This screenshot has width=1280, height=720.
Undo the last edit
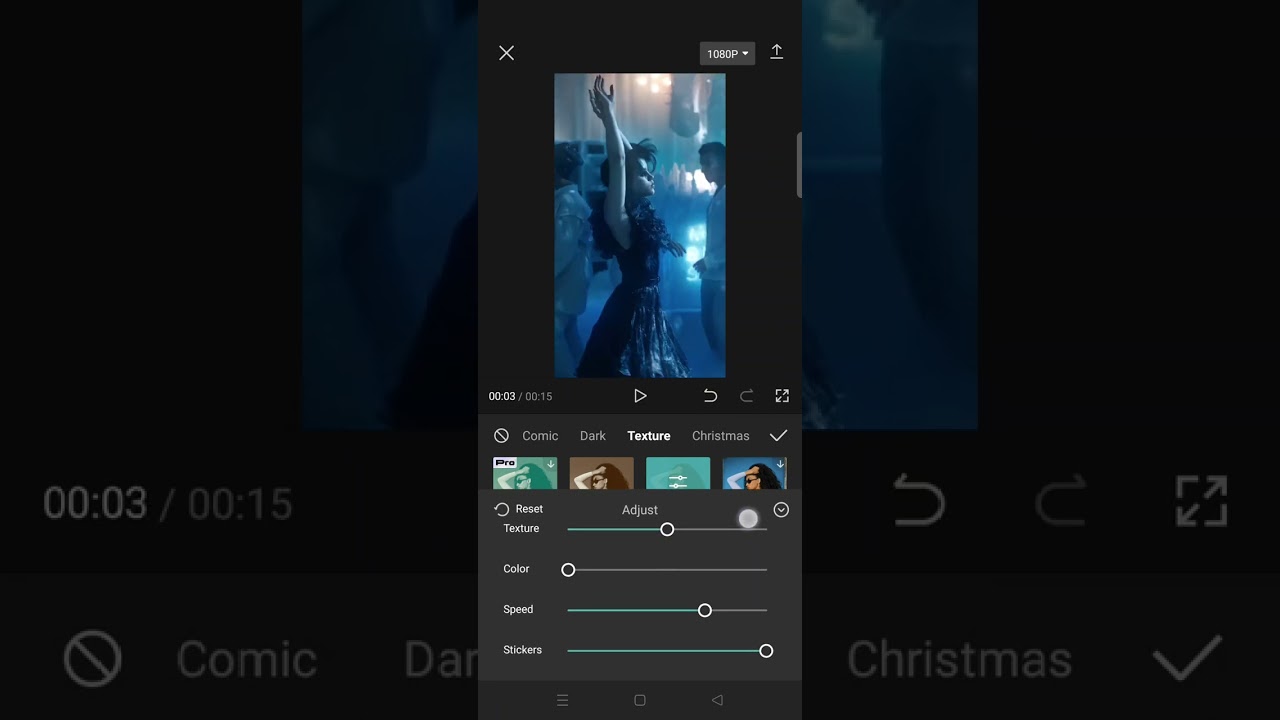710,396
